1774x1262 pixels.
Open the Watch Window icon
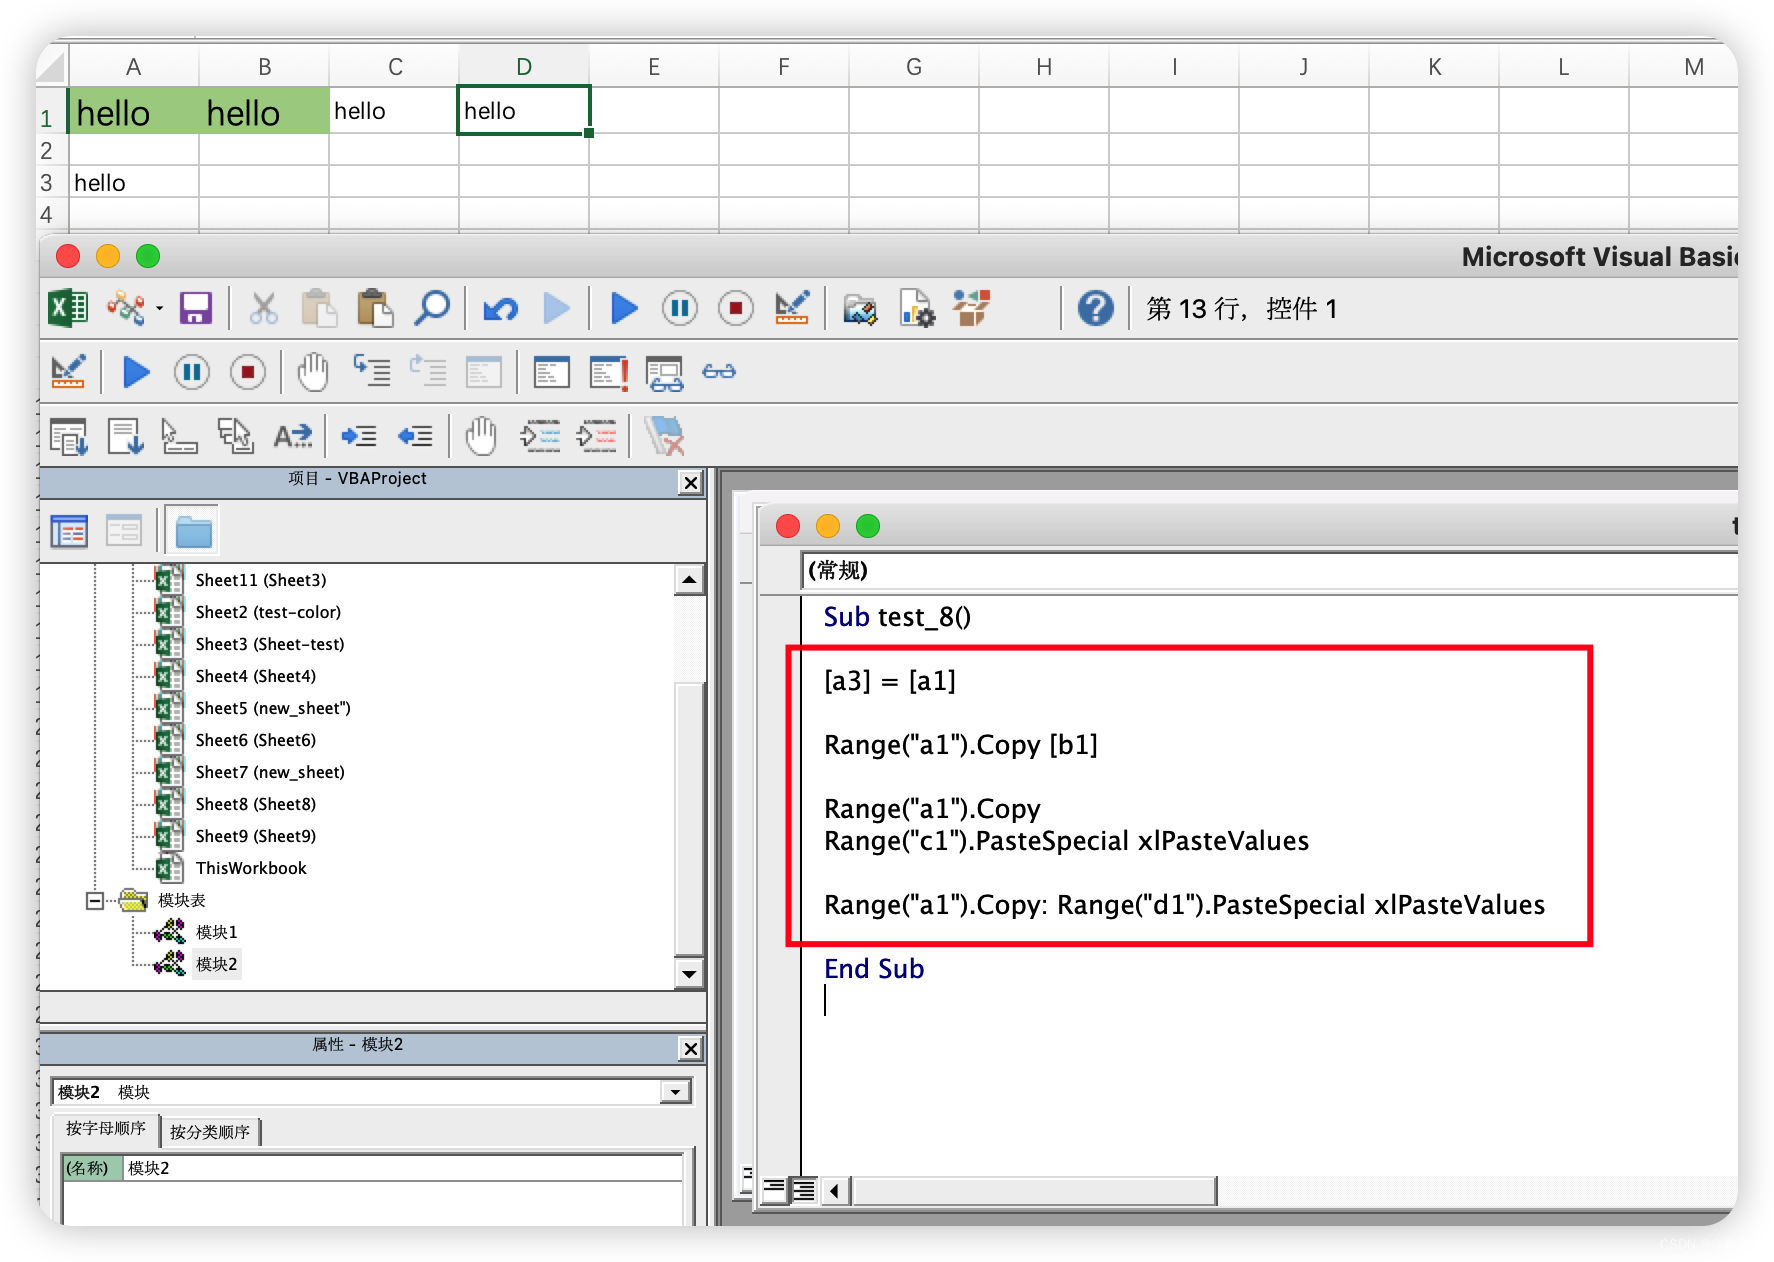tap(665, 373)
